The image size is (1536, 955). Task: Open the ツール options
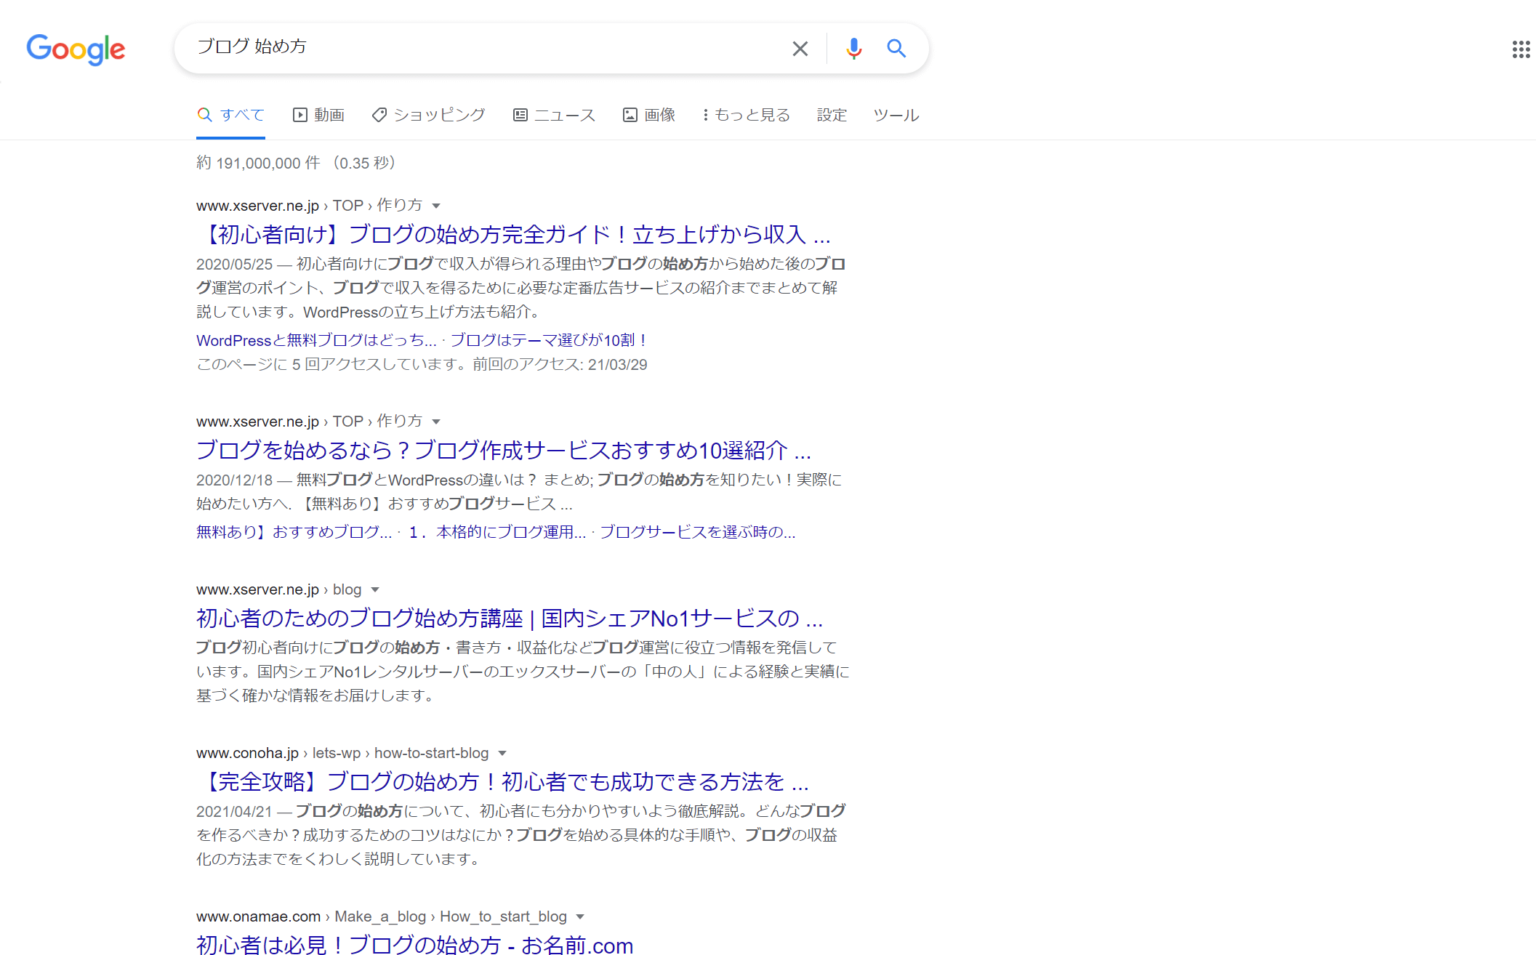[896, 115]
